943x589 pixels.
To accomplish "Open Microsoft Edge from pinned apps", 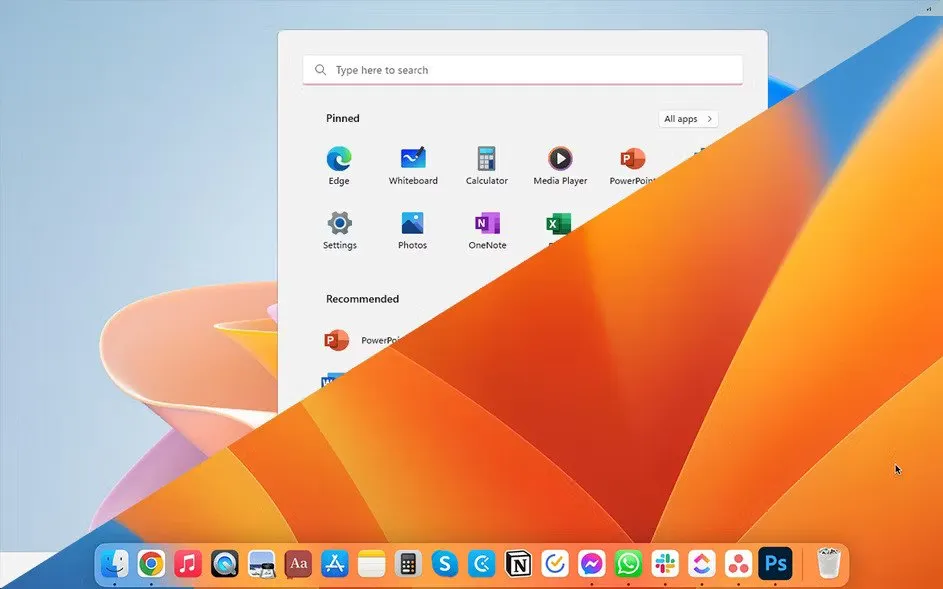I will coord(339,159).
